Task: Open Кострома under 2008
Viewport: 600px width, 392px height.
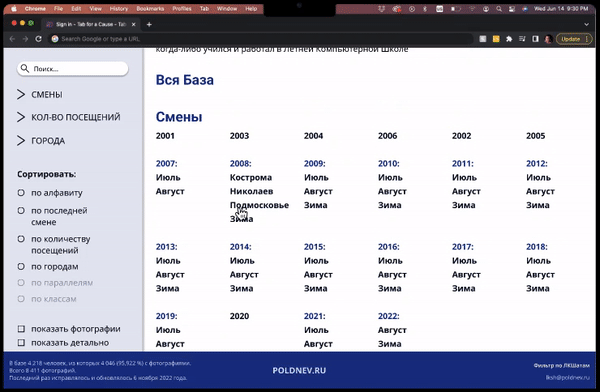Action: [x=251, y=178]
